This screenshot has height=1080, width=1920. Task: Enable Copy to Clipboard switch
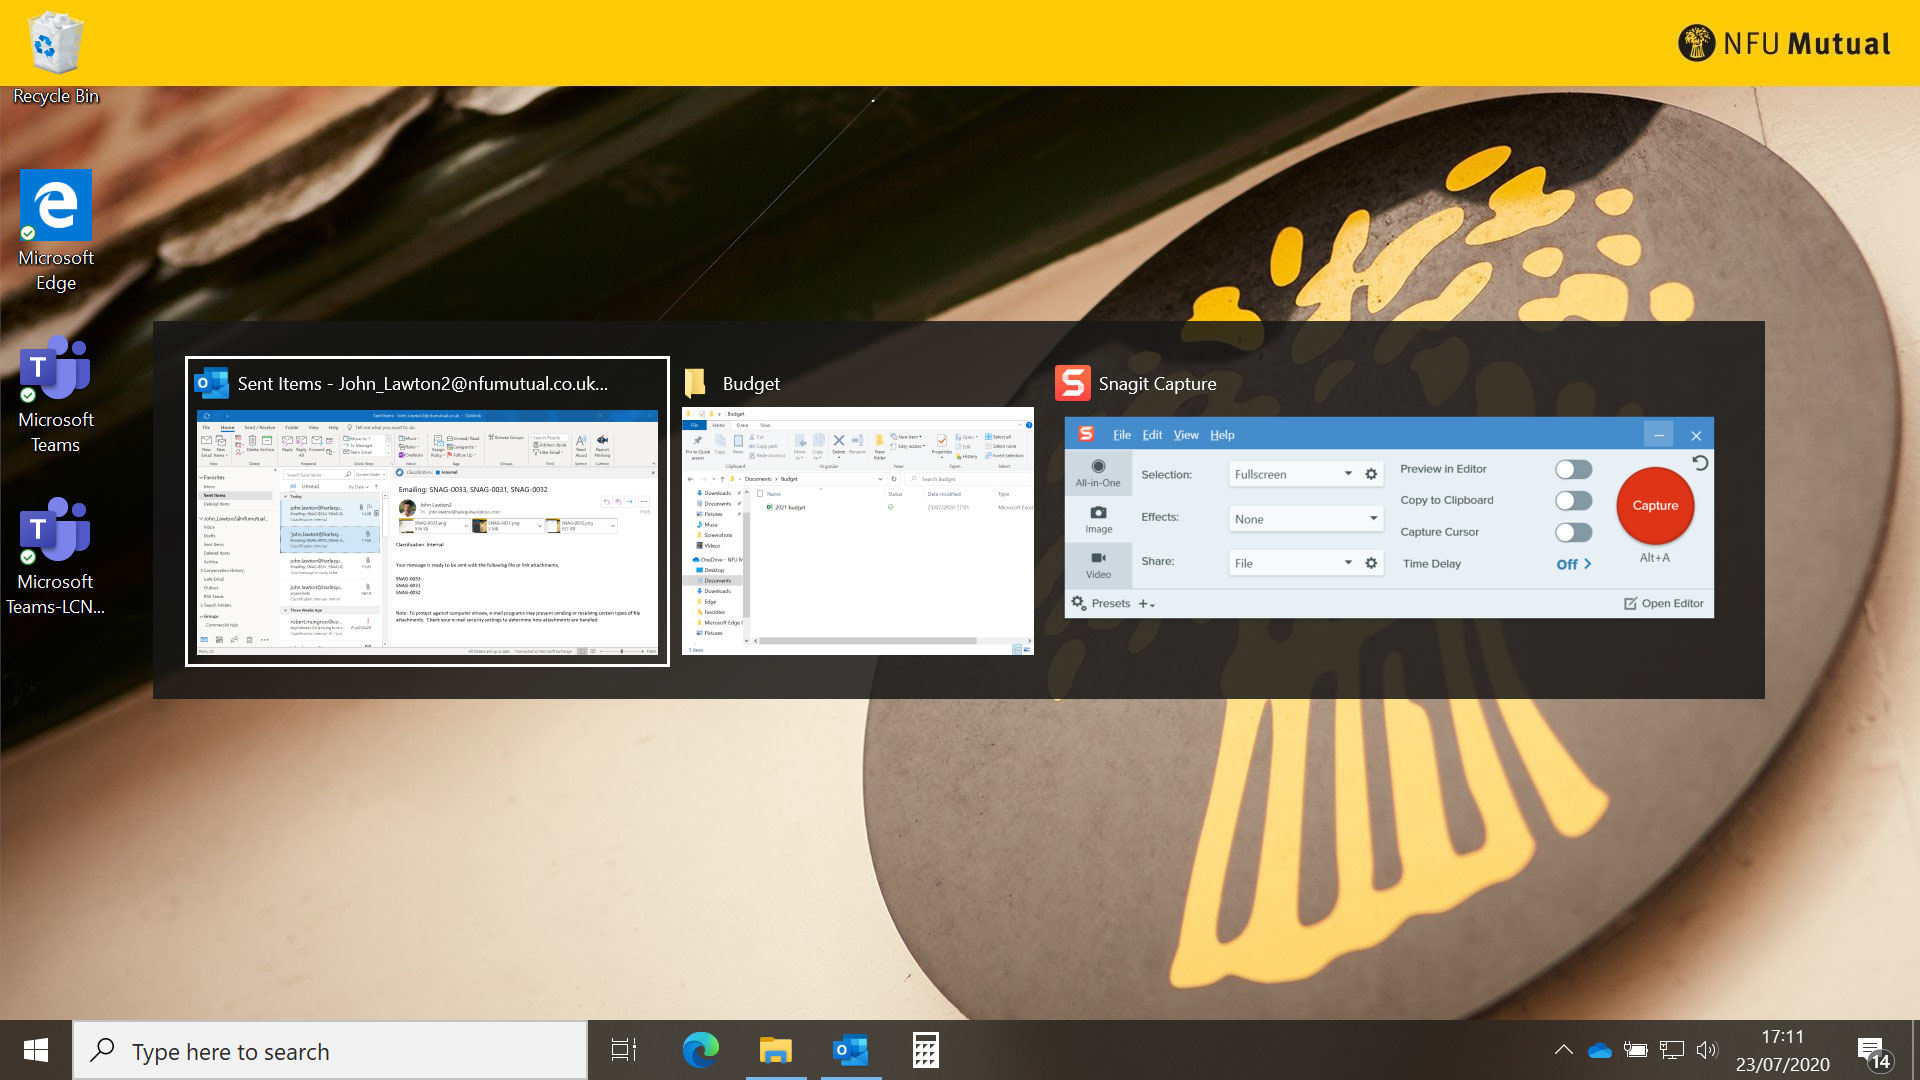(1573, 500)
